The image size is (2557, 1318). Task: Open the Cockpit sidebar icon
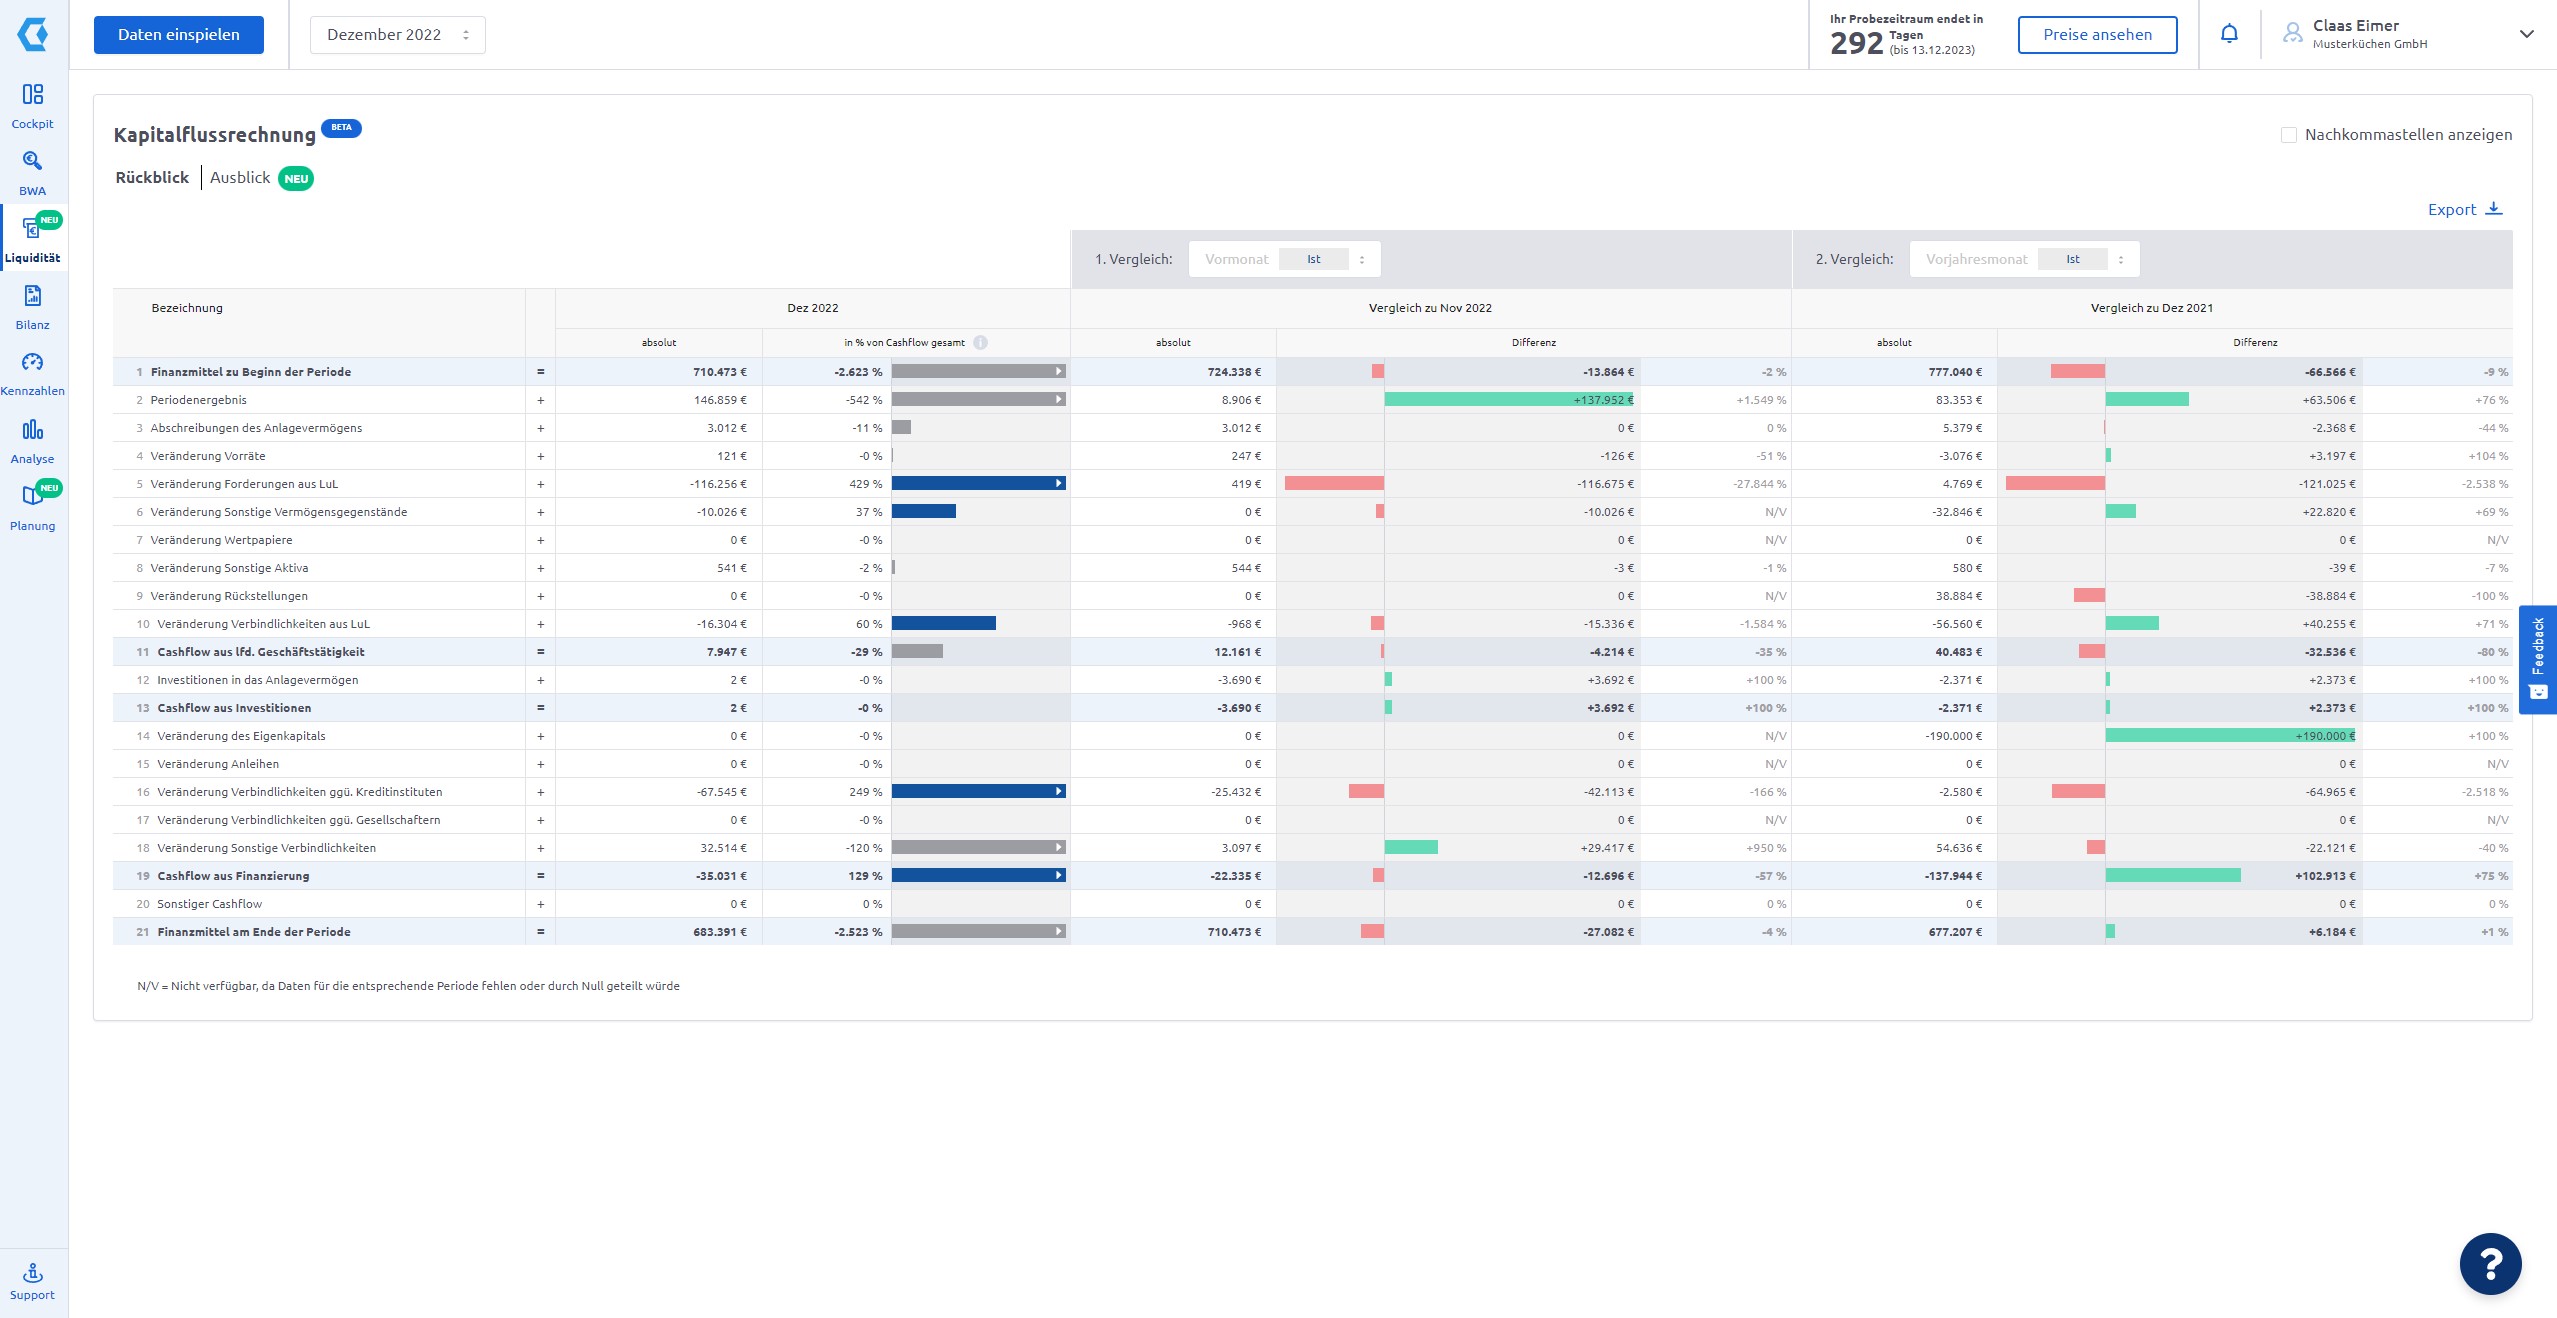tap(33, 95)
